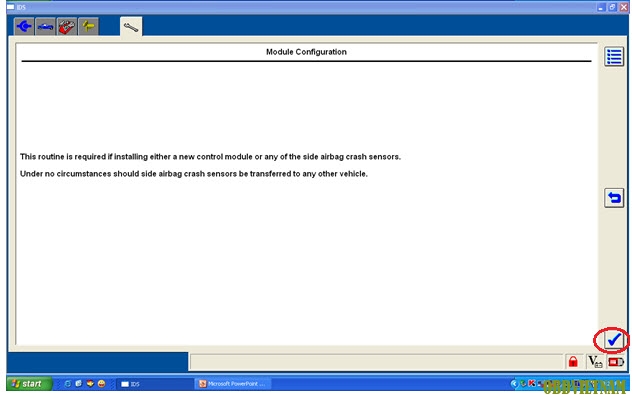Open the menu list icon
Screen dimensions: 633x398
pos(614,57)
